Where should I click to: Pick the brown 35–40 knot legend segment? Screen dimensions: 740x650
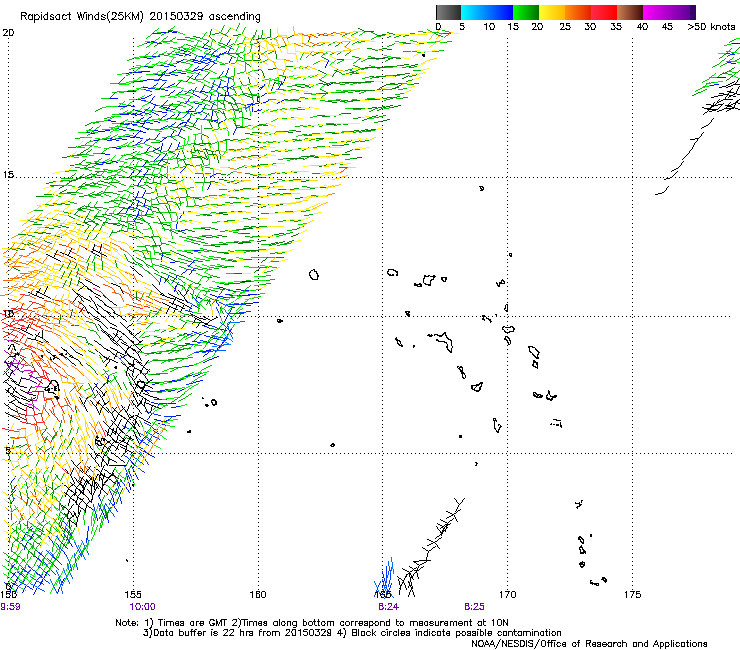[630, 12]
